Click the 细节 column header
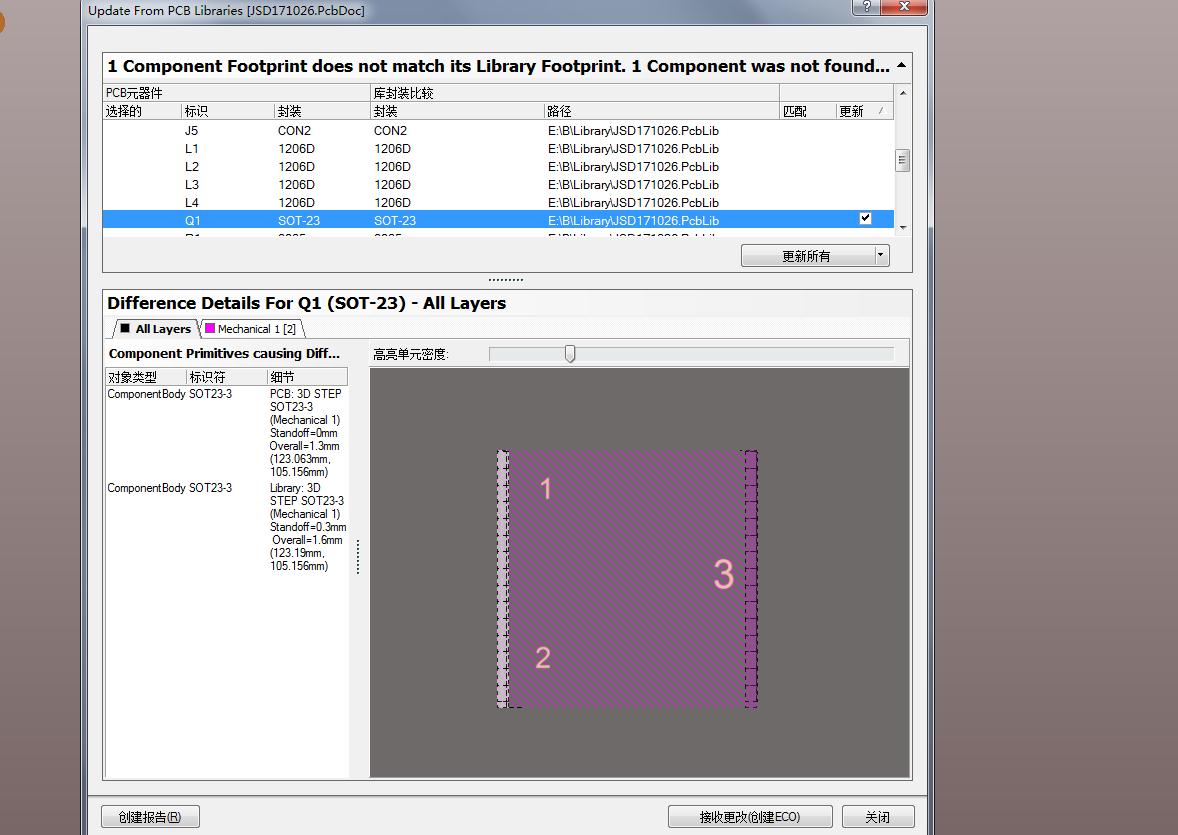 [x=307, y=377]
